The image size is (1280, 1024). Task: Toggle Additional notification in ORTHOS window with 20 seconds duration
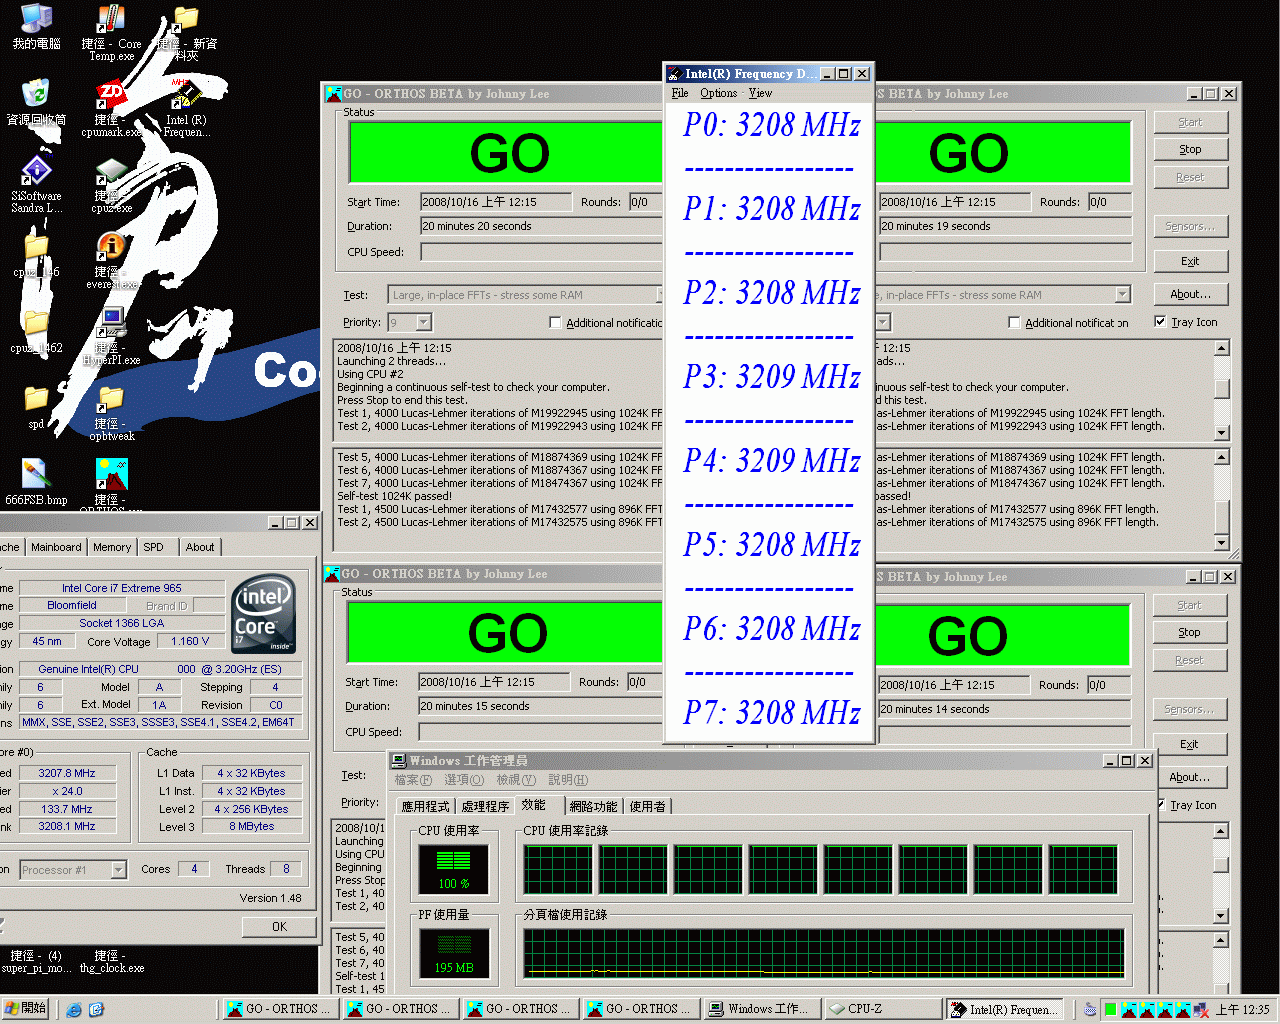555,323
